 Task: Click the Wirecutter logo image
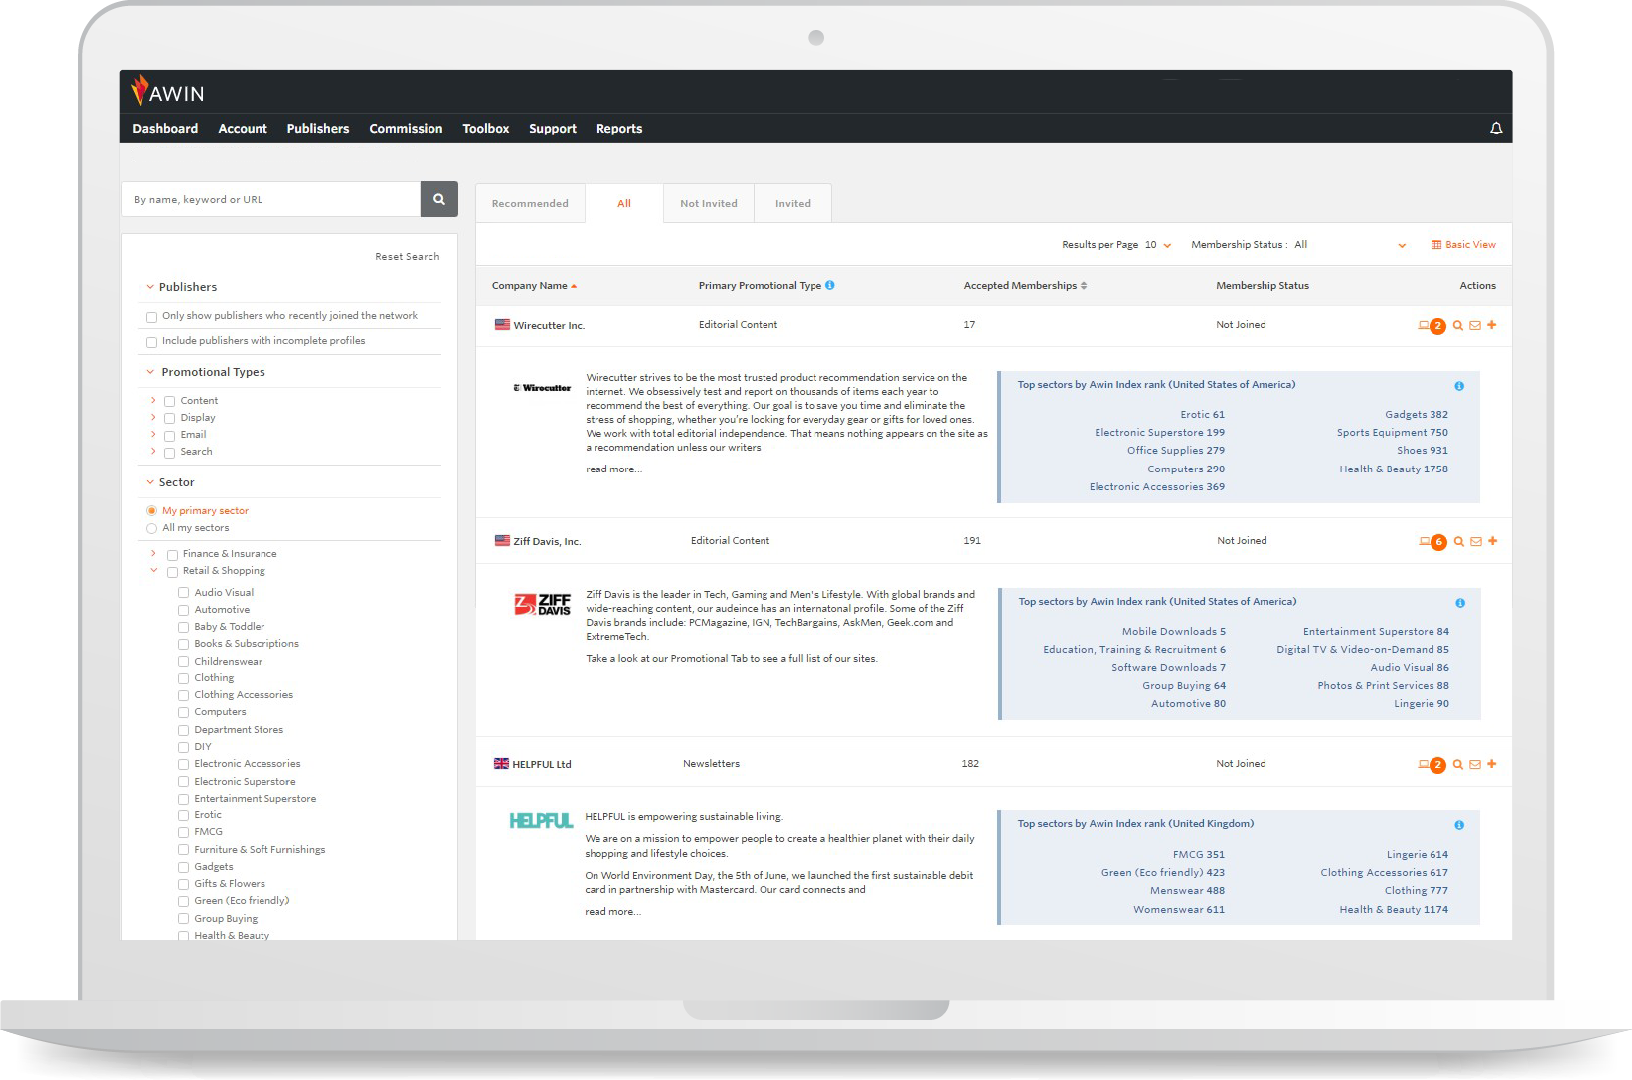[x=542, y=388]
